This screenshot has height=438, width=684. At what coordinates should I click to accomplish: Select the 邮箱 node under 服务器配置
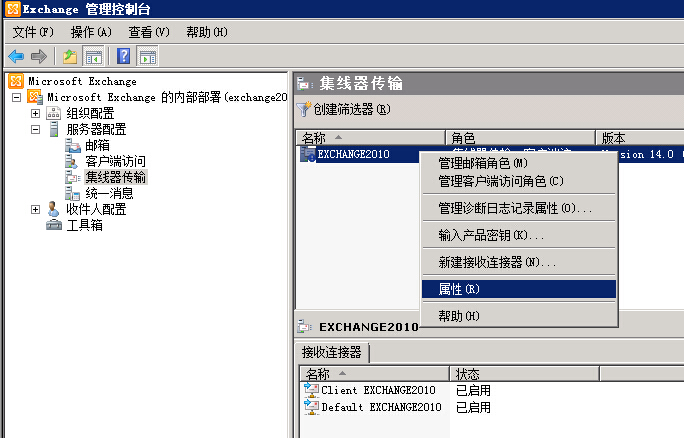point(97,145)
